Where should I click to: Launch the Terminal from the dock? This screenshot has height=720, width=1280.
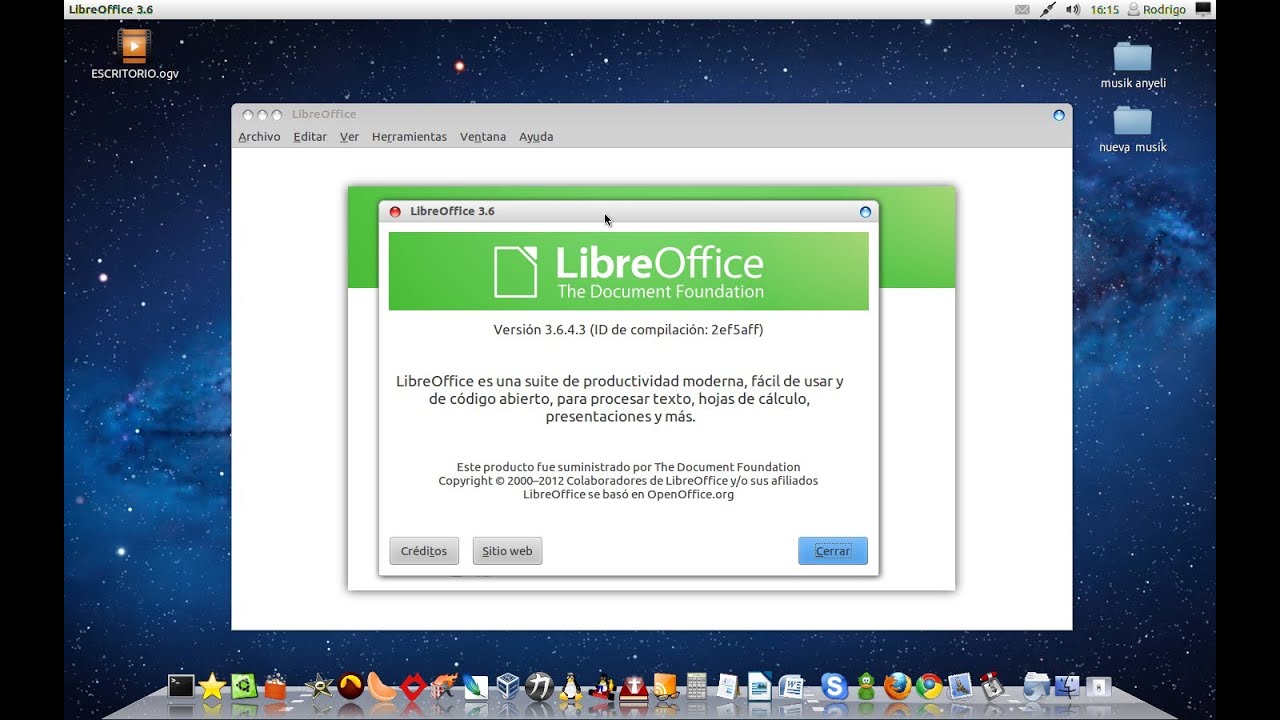pyautogui.click(x=181, y=686)
